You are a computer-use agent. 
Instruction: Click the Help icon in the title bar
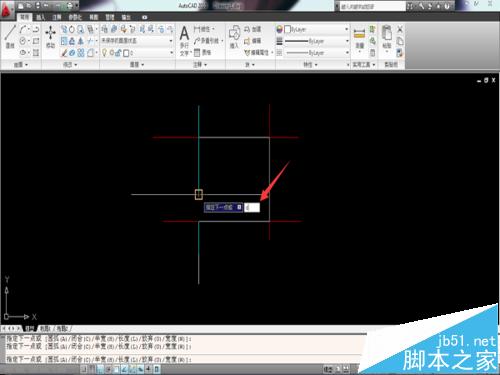click(447, 6)
